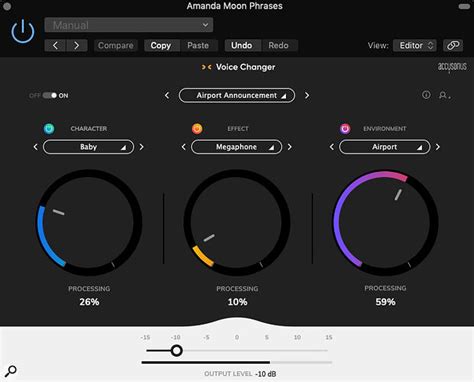Viewport: 474px width, 382px height.
Task: Go to next preset with right arrow
Action: click(x=77, y=45)
